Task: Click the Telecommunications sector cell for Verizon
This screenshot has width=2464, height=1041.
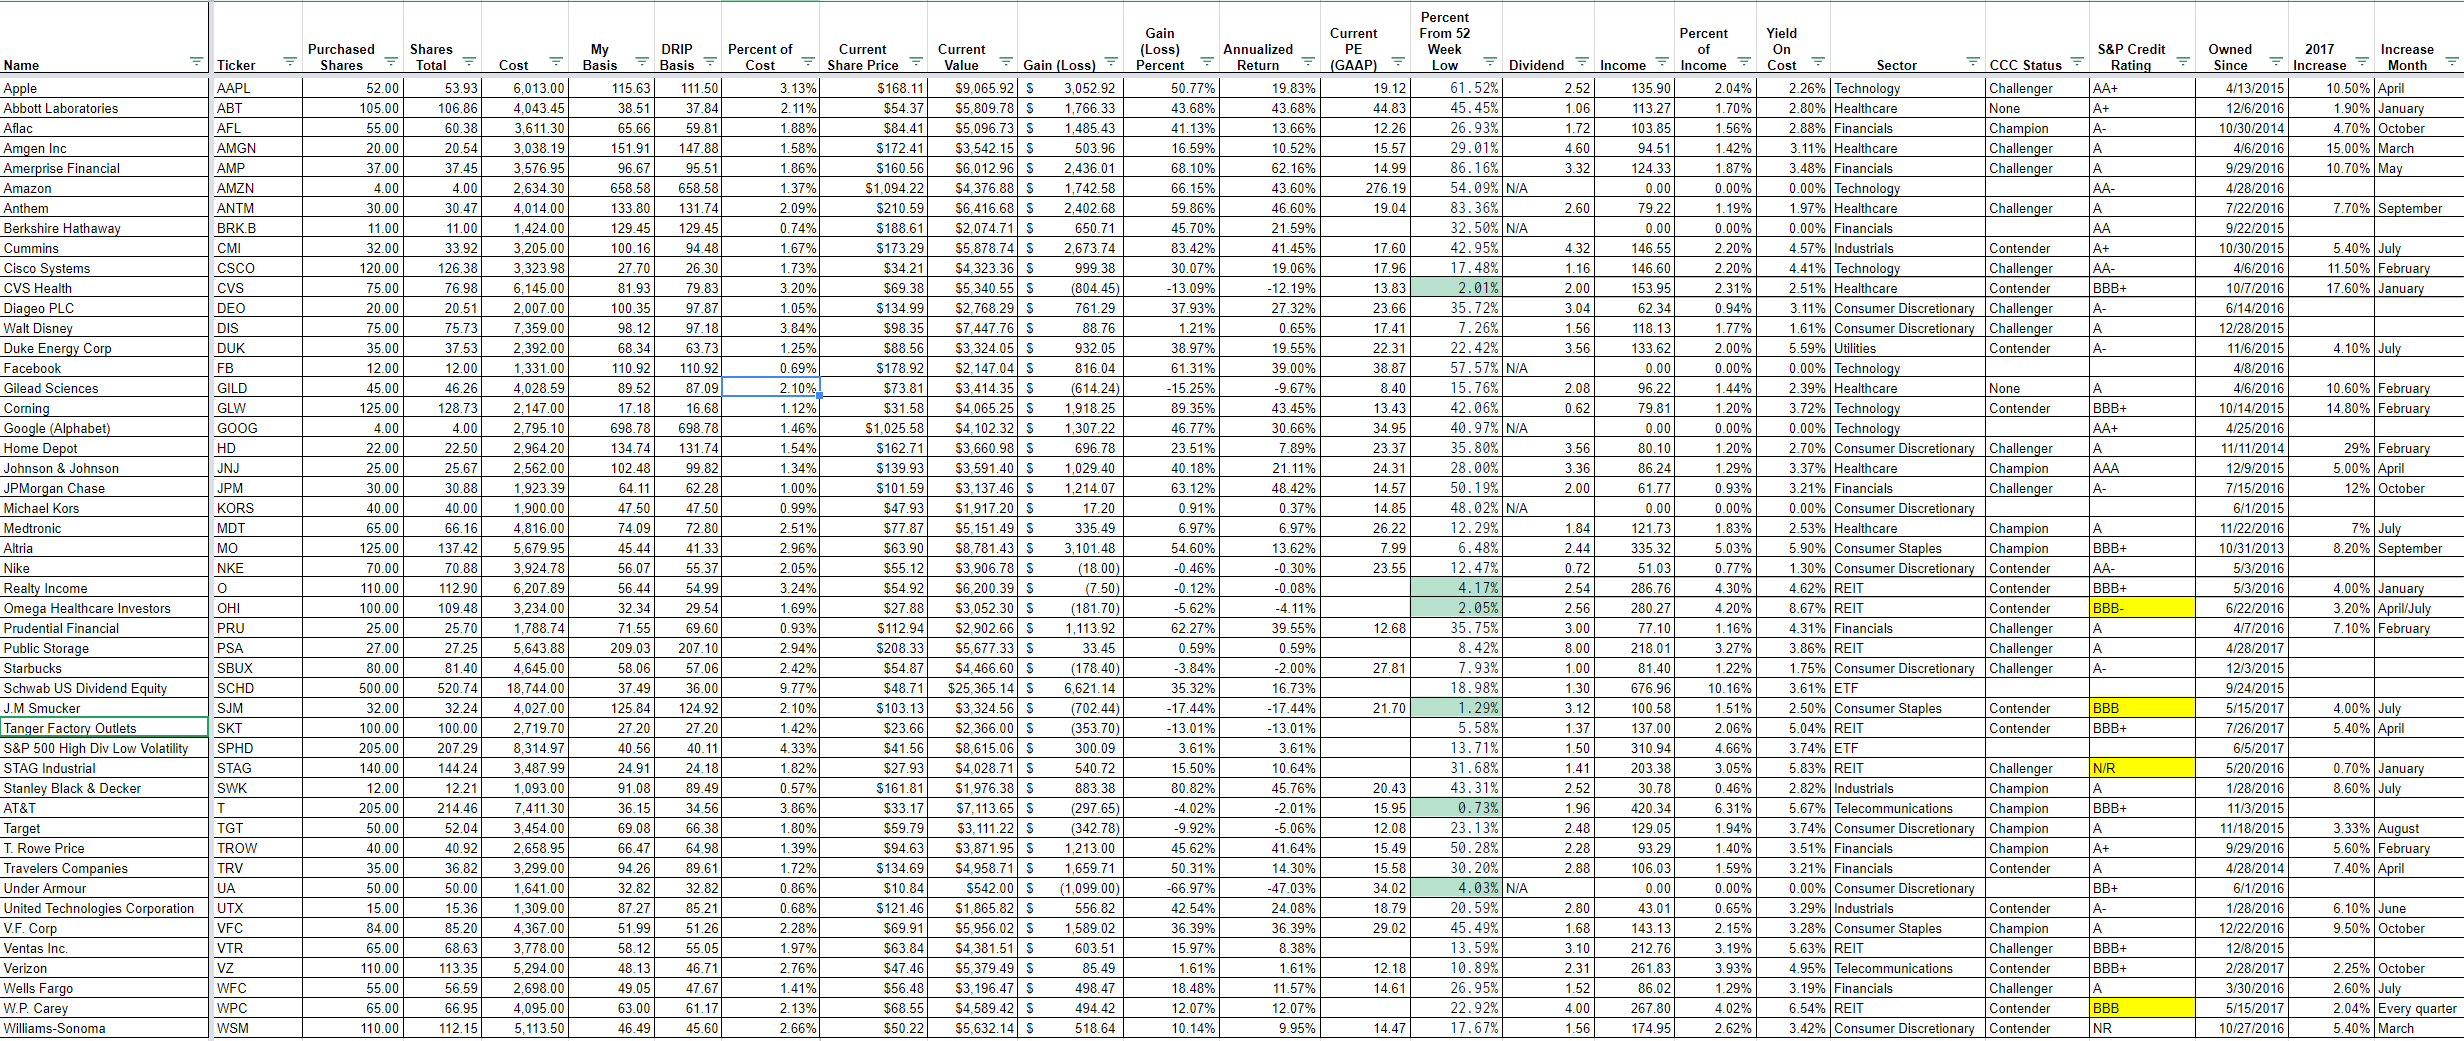Action: 1908,968
